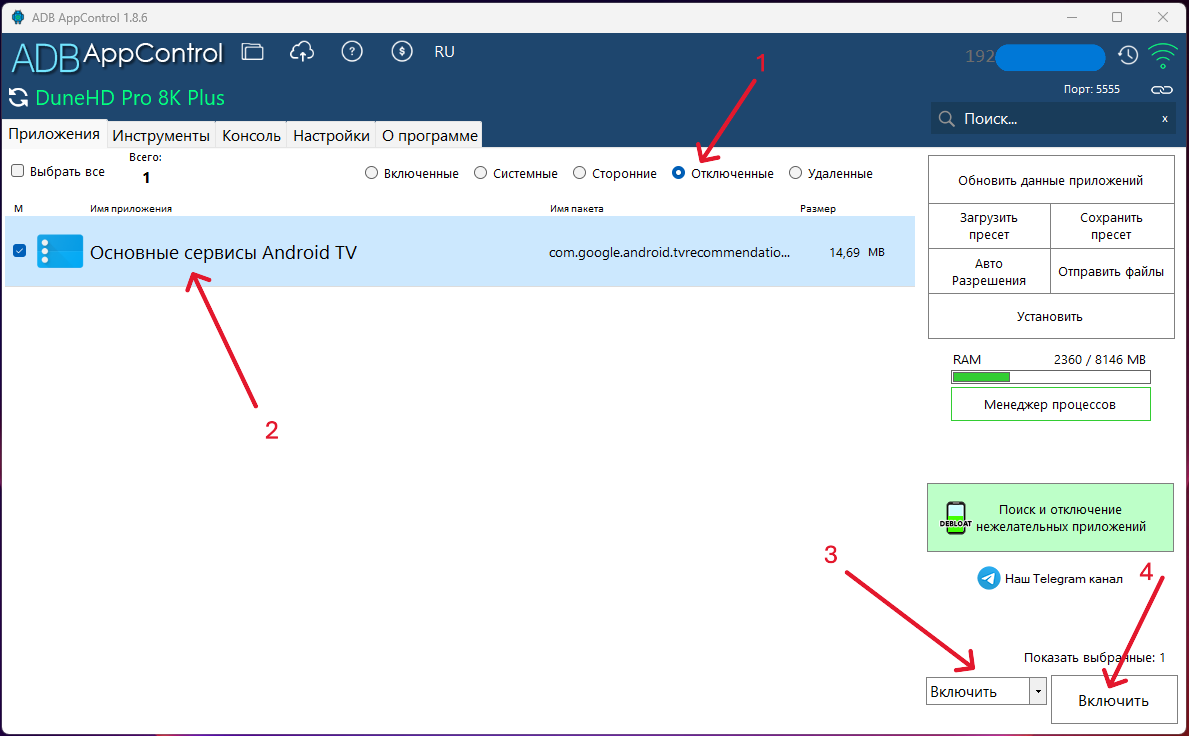This screenshot has height=736, width=1189.
Task: Click the Debloat phone icon
Action: (955, 518)
